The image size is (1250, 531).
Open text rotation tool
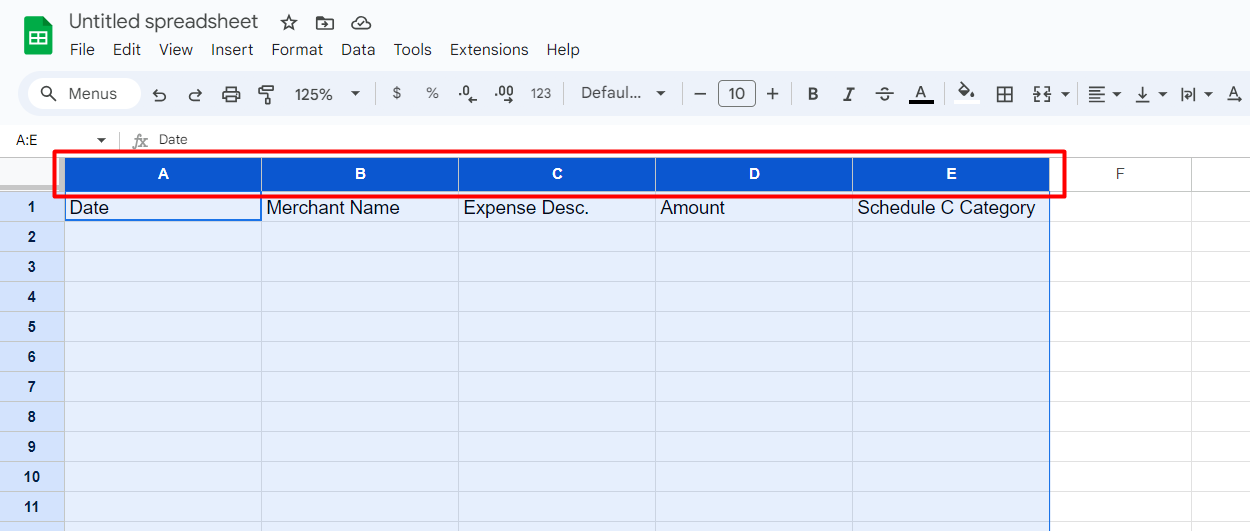coord(1235,94)
